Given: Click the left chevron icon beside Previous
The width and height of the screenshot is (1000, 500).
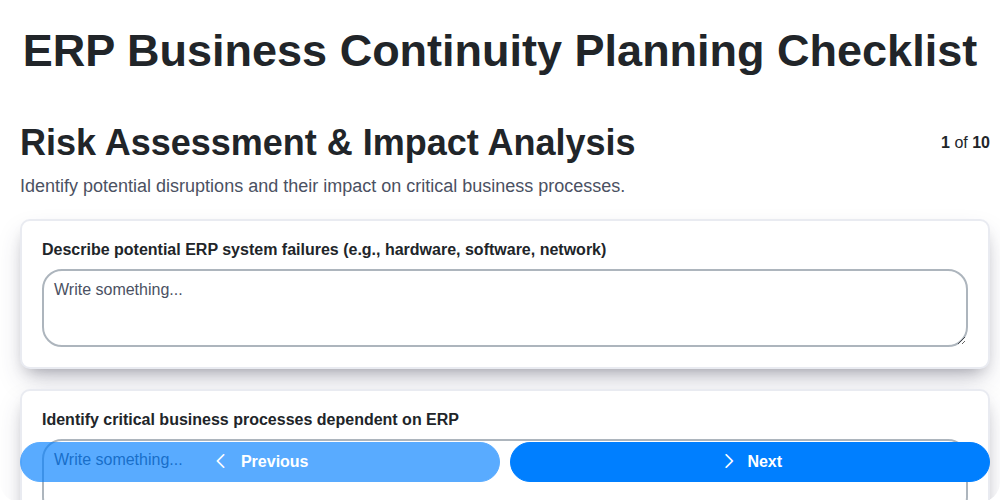Looking at the screenshot, I should click(x=221, y=461).
